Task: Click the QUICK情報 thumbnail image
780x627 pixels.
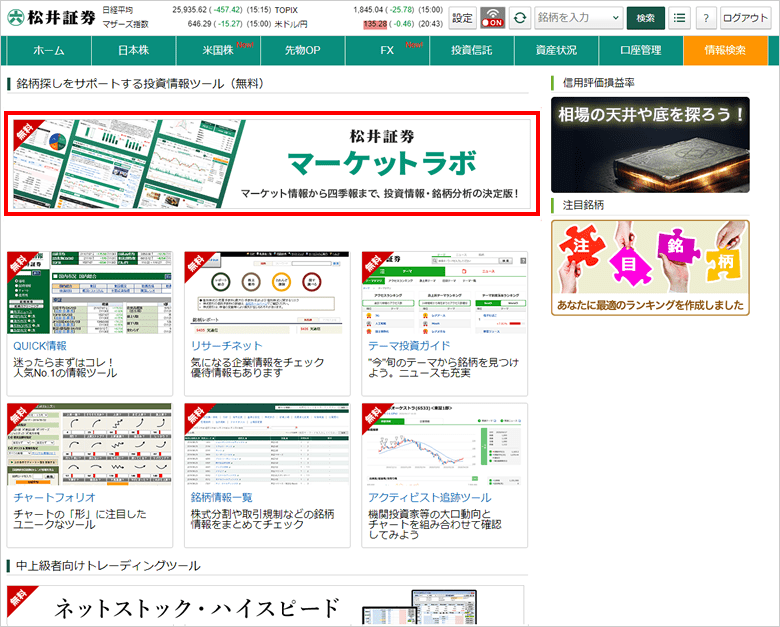Action: tap(90, 293)
